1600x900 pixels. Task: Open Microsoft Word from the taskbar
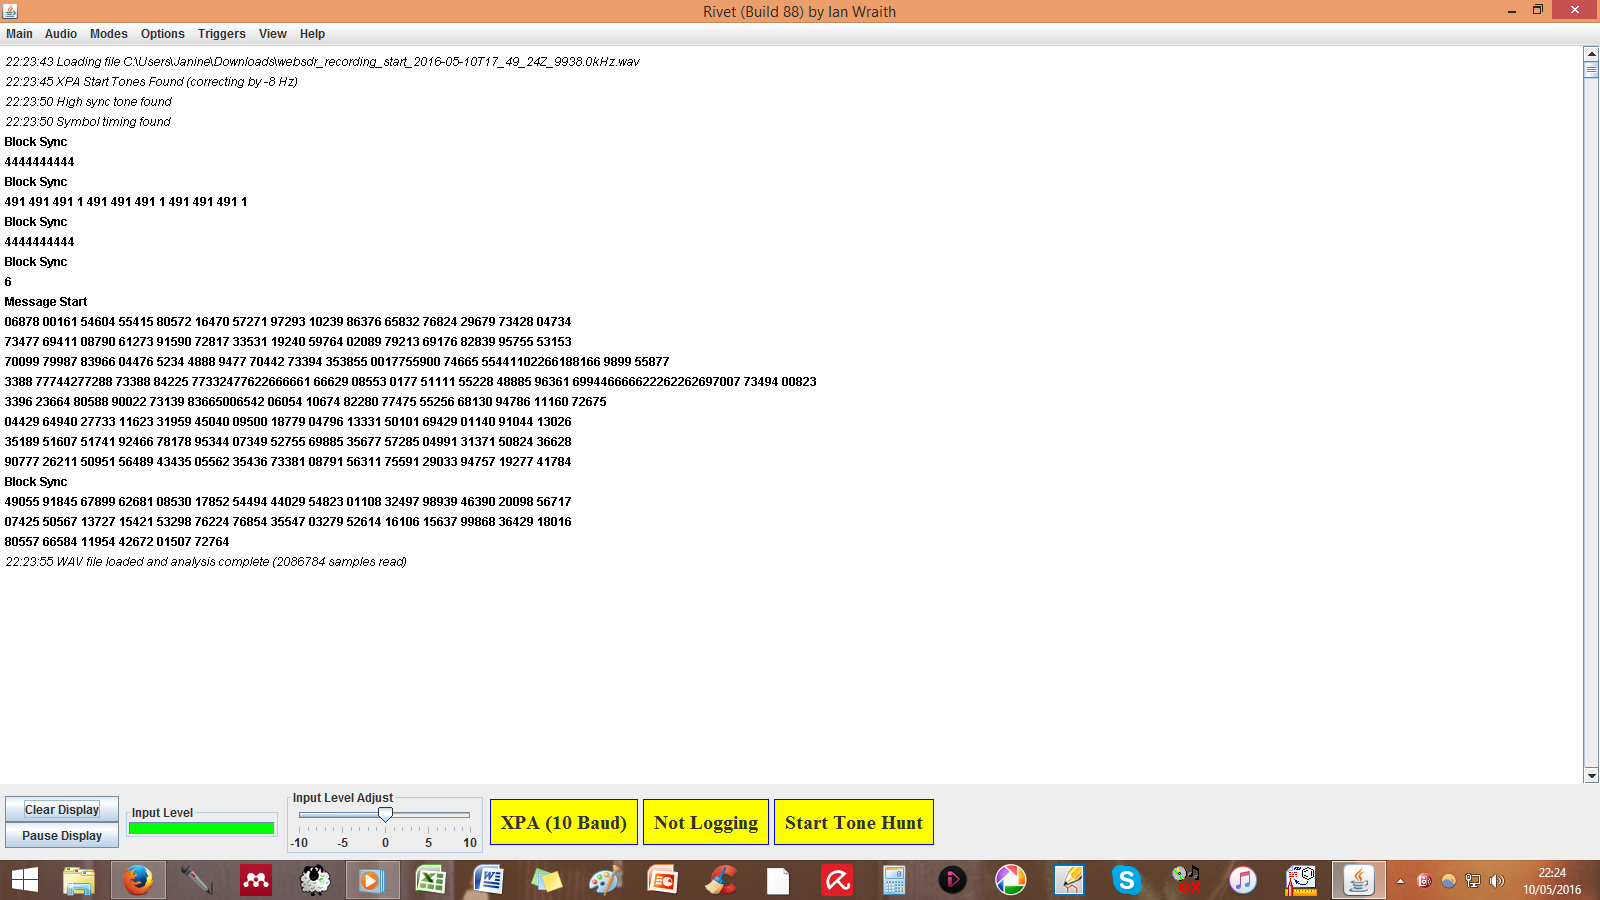pos(488,880)
